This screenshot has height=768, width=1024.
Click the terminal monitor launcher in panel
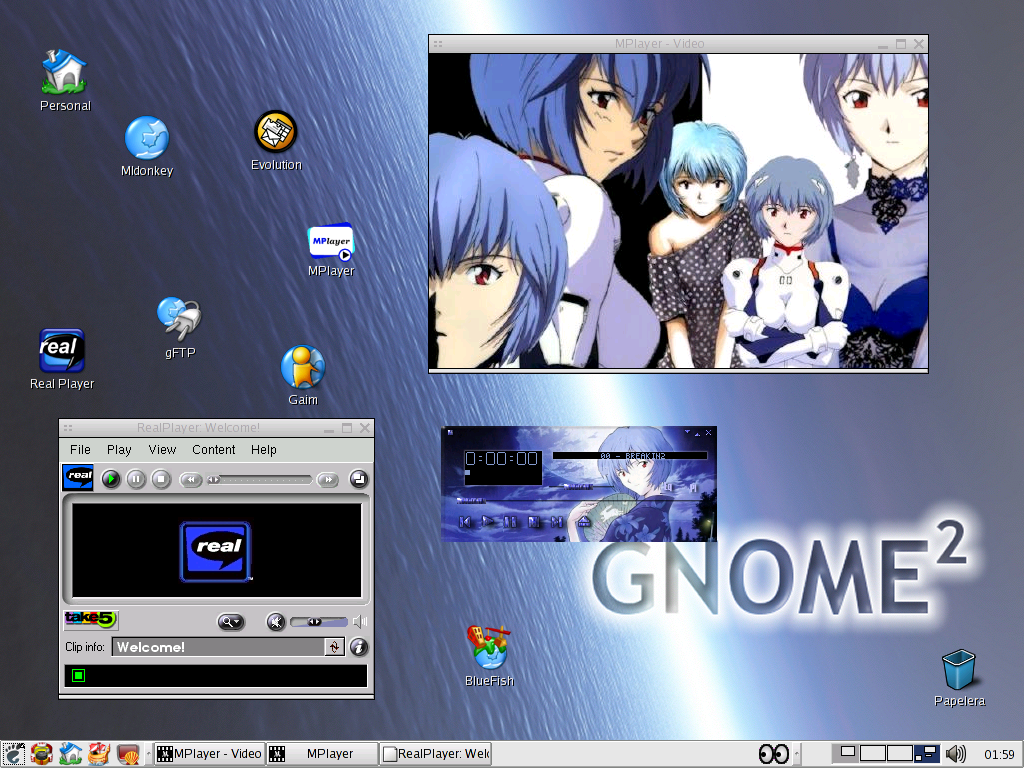coord(129,754)
